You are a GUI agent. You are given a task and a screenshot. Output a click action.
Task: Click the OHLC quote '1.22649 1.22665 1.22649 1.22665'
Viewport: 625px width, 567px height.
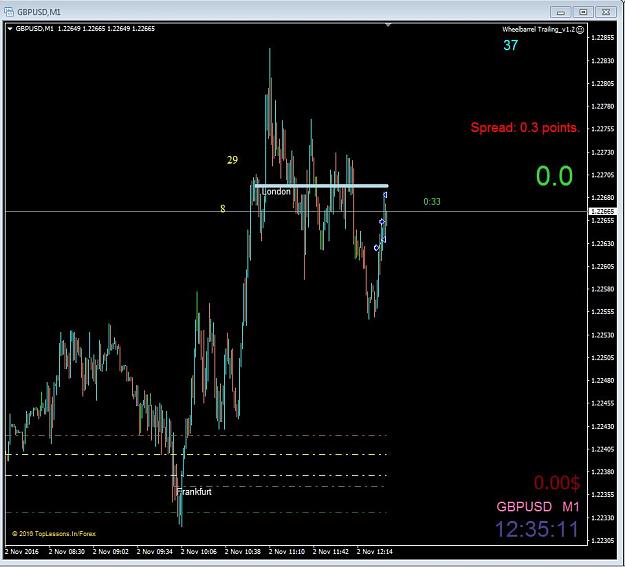pos(106,29)
